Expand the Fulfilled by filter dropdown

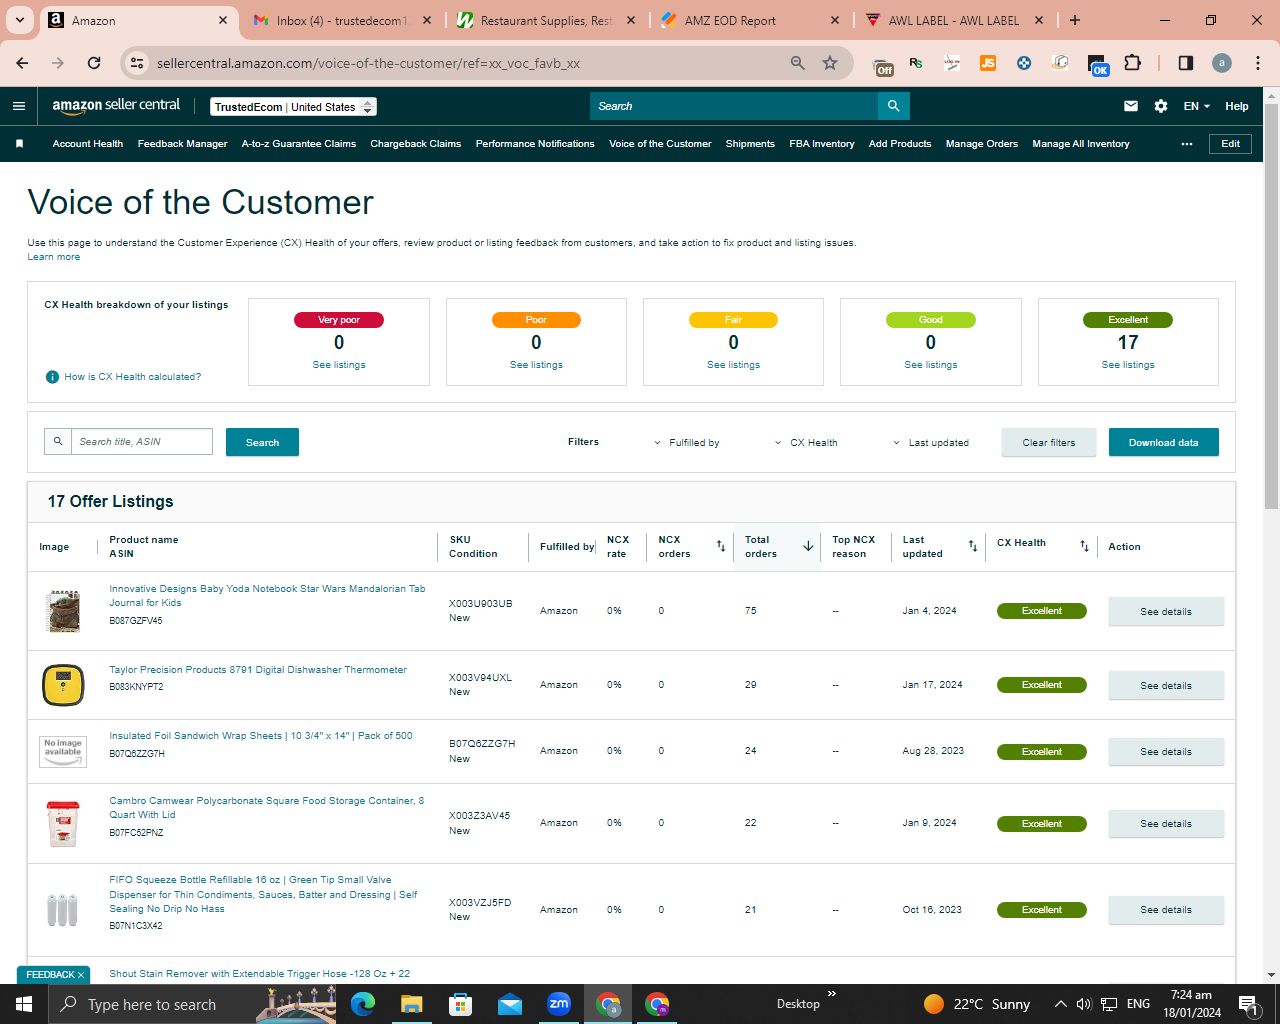tap(687, 443)
